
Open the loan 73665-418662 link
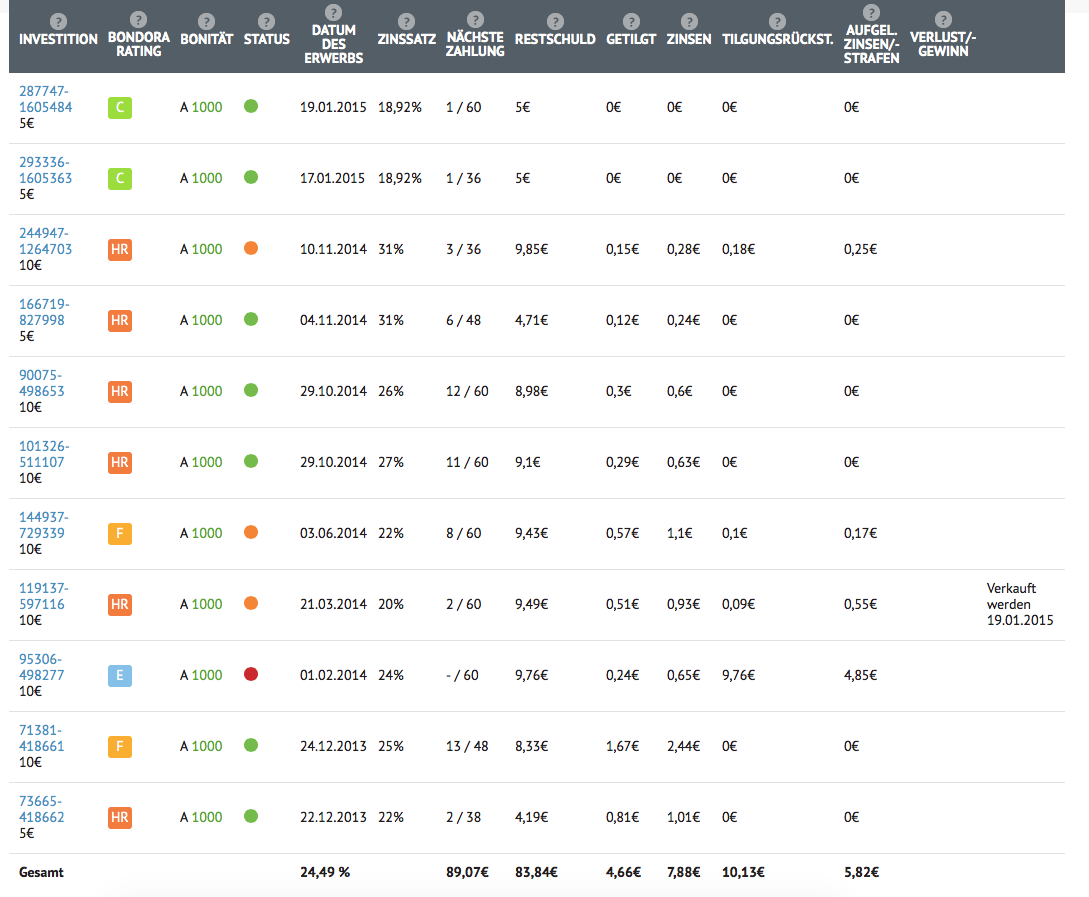click(x=42, y=810)
